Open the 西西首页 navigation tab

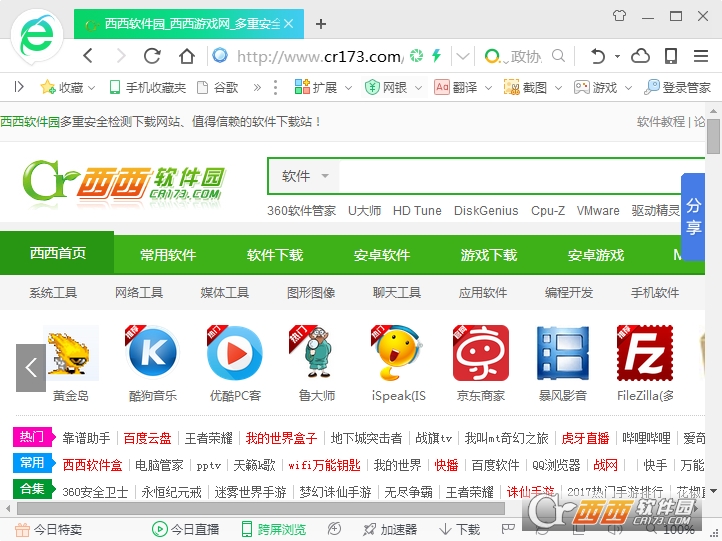click(58, 253)
